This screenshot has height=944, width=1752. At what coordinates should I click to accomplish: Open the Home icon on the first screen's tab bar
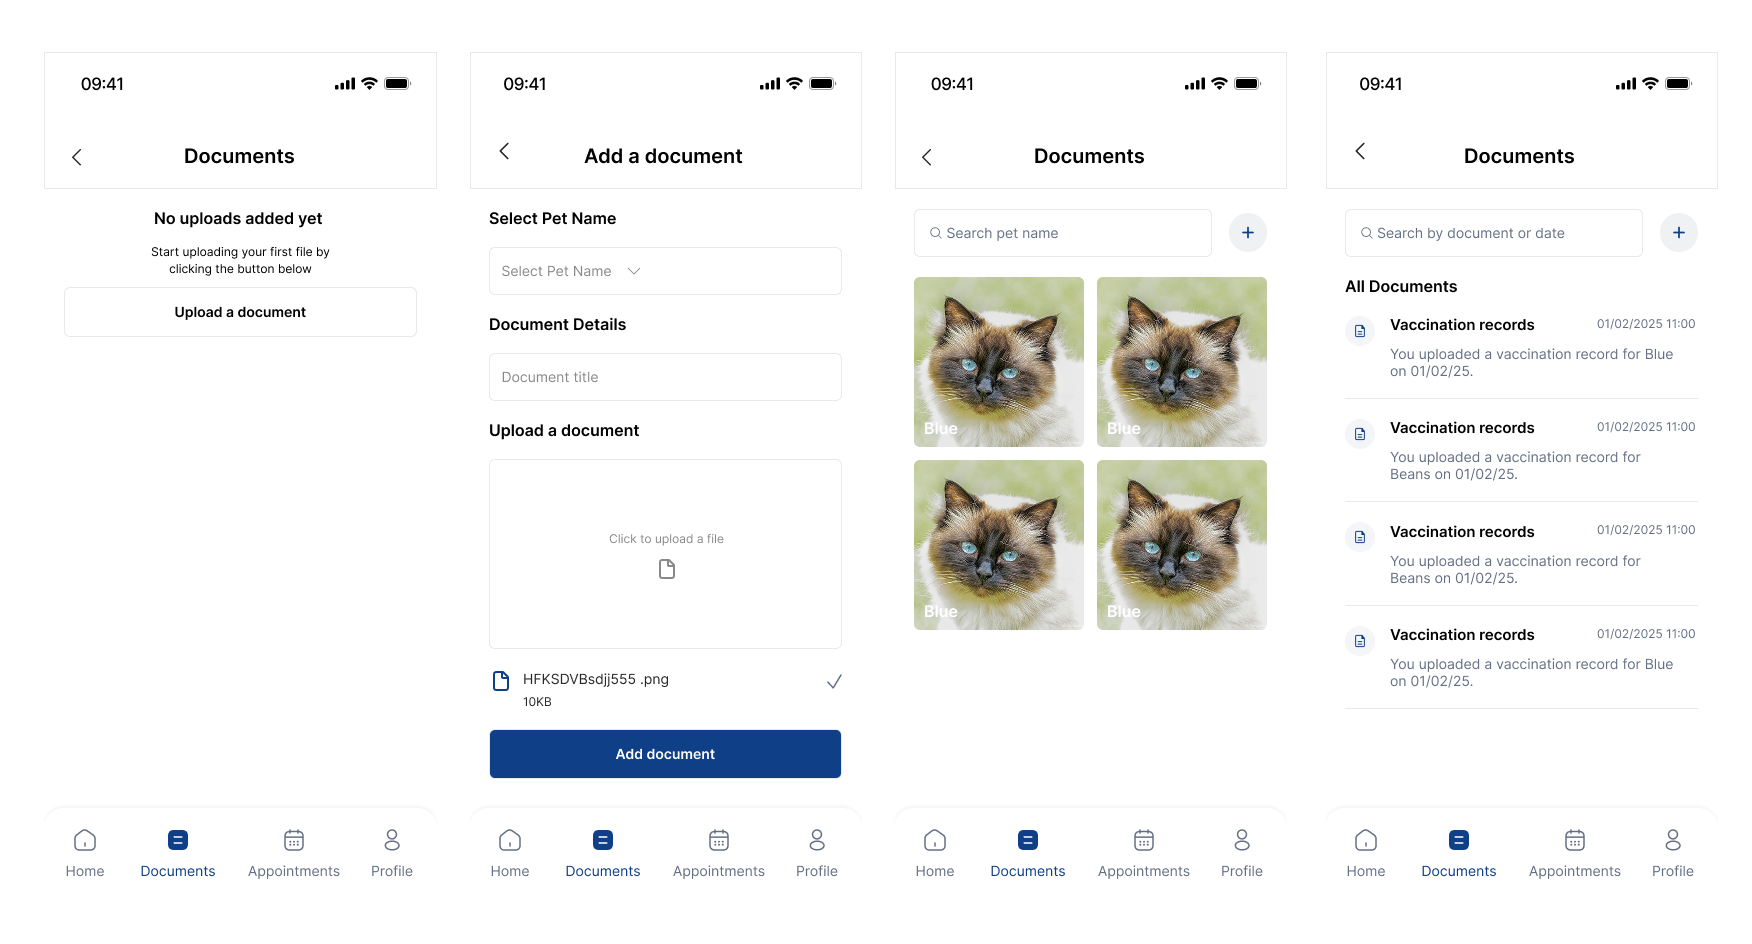(85, 840)
